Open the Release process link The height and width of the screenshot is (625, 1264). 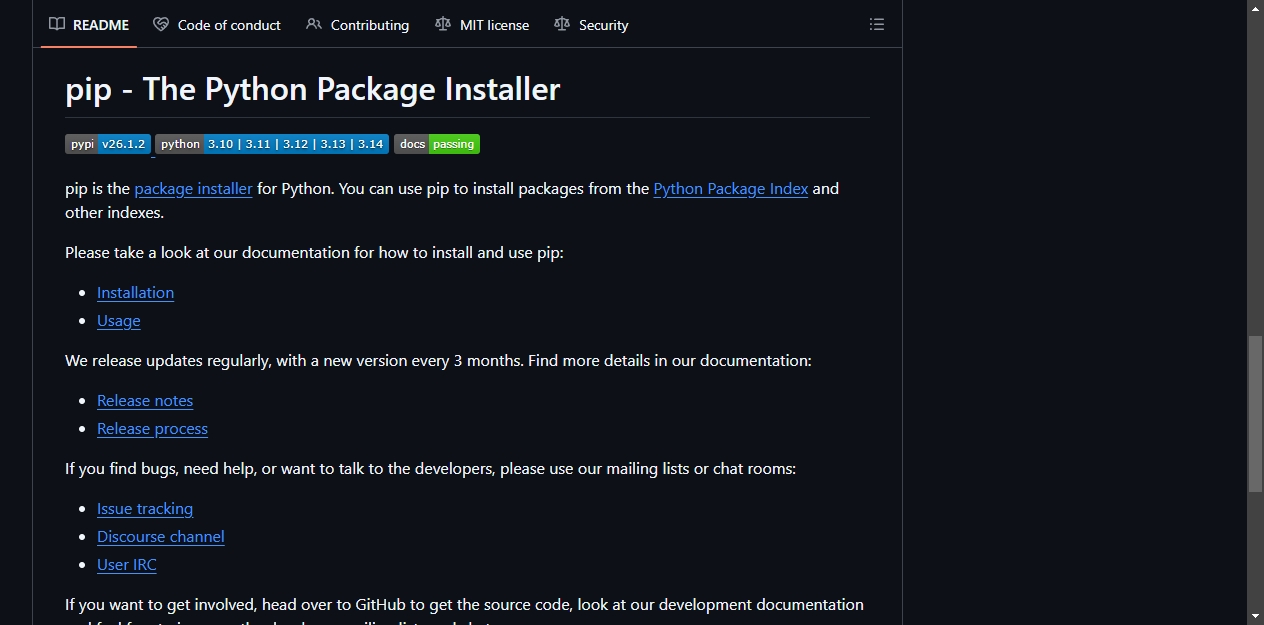click(x=152, y=428)
